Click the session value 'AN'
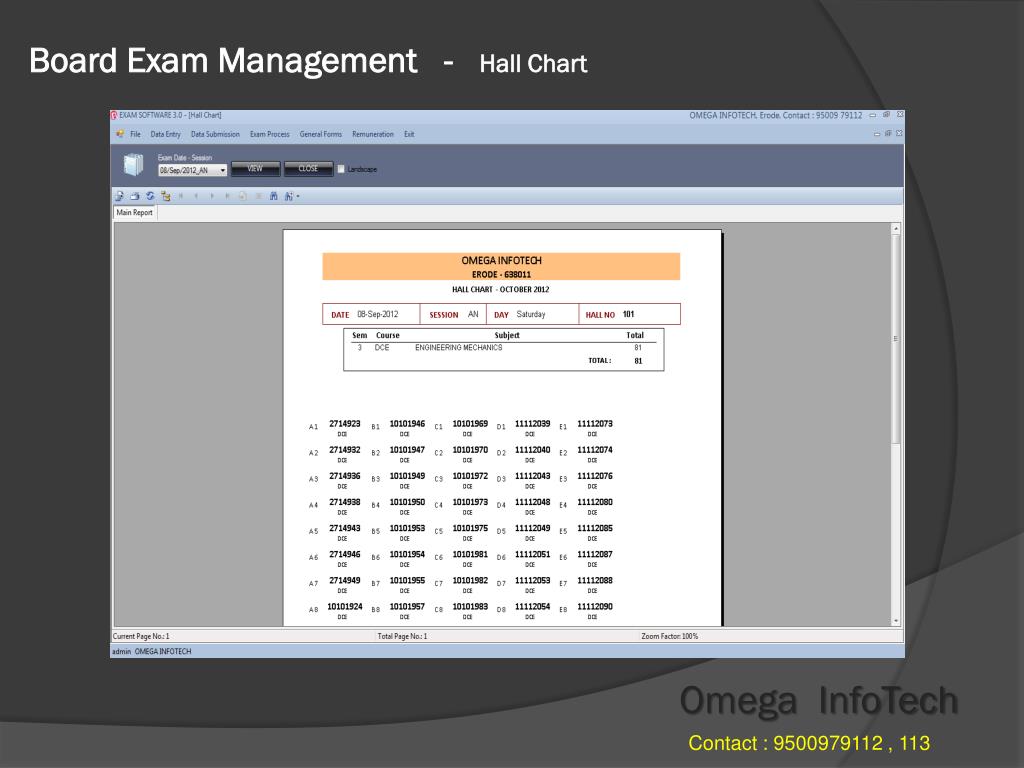The width and height of the screenshot is (1024, 768). coord(473,314)
